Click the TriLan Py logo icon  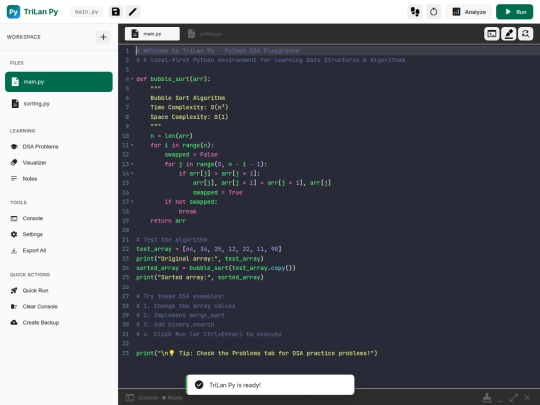[13, 12]
